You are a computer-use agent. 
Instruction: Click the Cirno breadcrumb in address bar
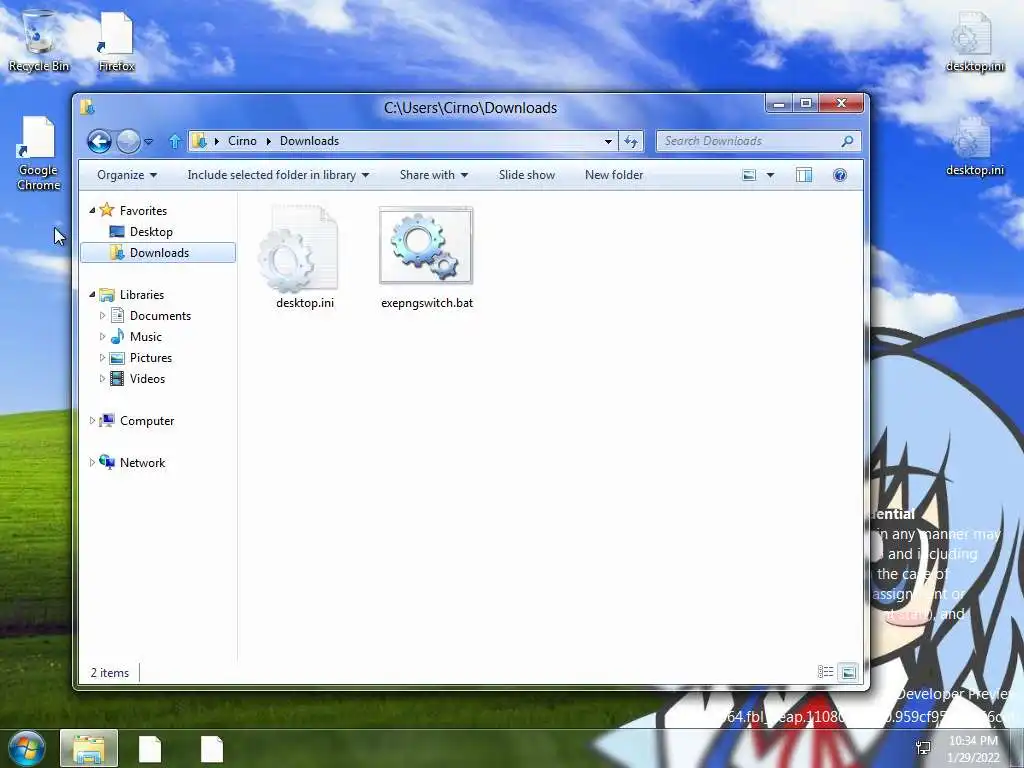pos(242,141)
